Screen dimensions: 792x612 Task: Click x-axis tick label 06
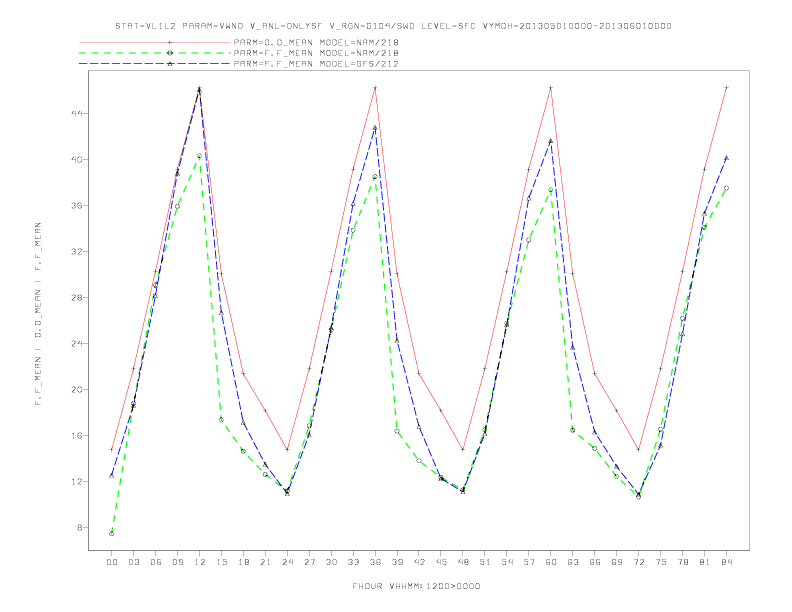156,562
